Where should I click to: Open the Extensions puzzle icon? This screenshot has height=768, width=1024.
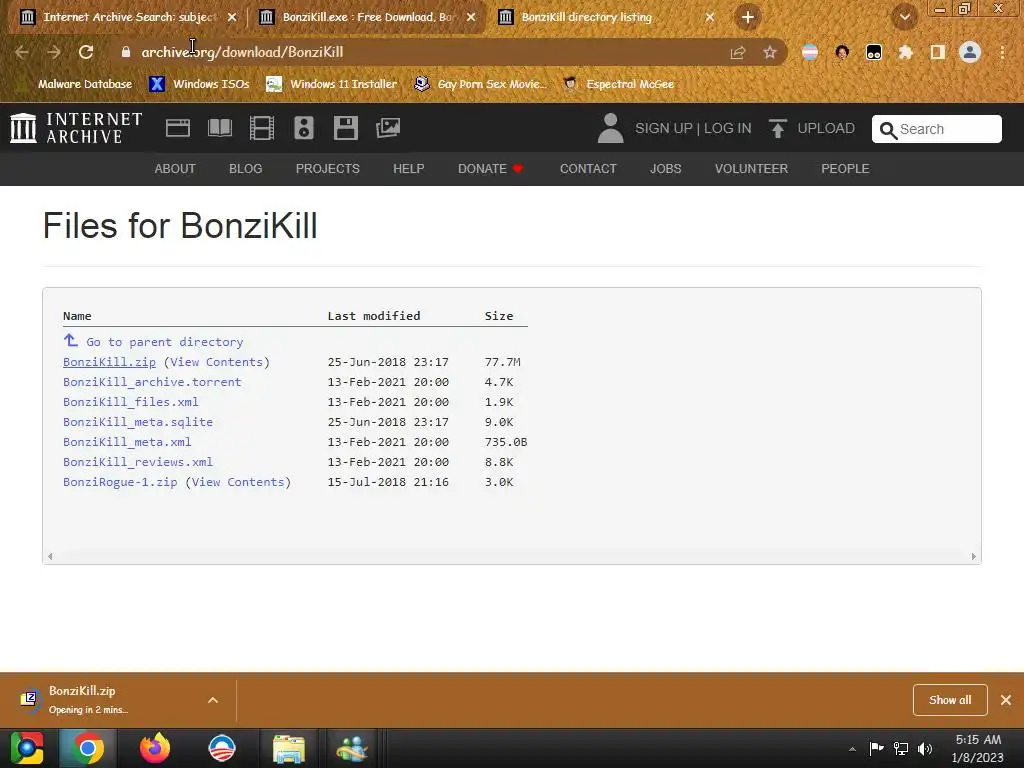(906, 52)
